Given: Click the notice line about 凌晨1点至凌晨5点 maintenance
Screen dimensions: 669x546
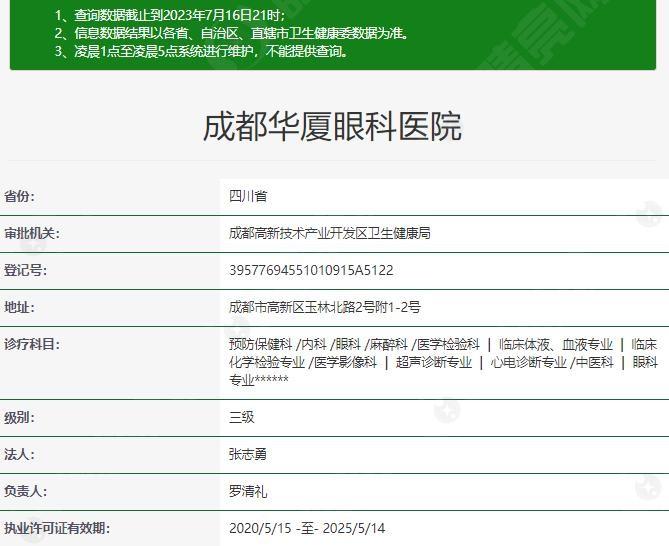Looking at the screenshot, I should click(x=202, y=52).
